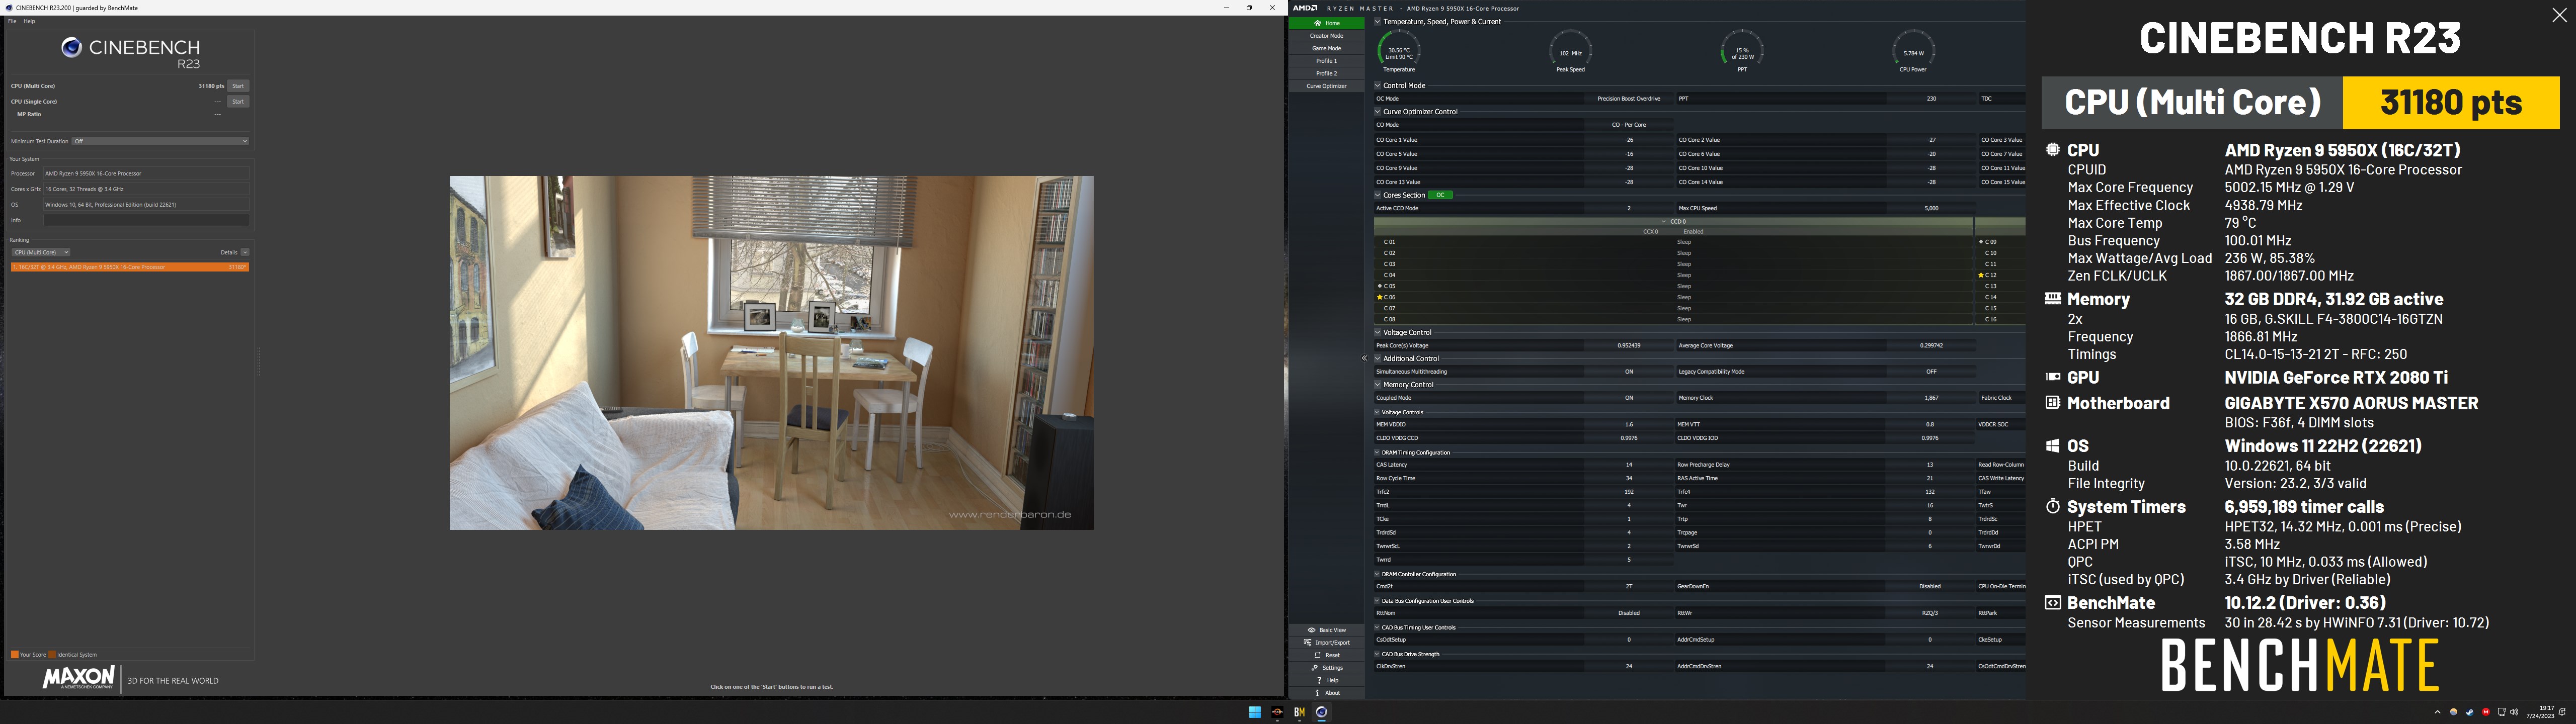
Task: Open About in Ryzen Master sidebar
Action: 1326,693
